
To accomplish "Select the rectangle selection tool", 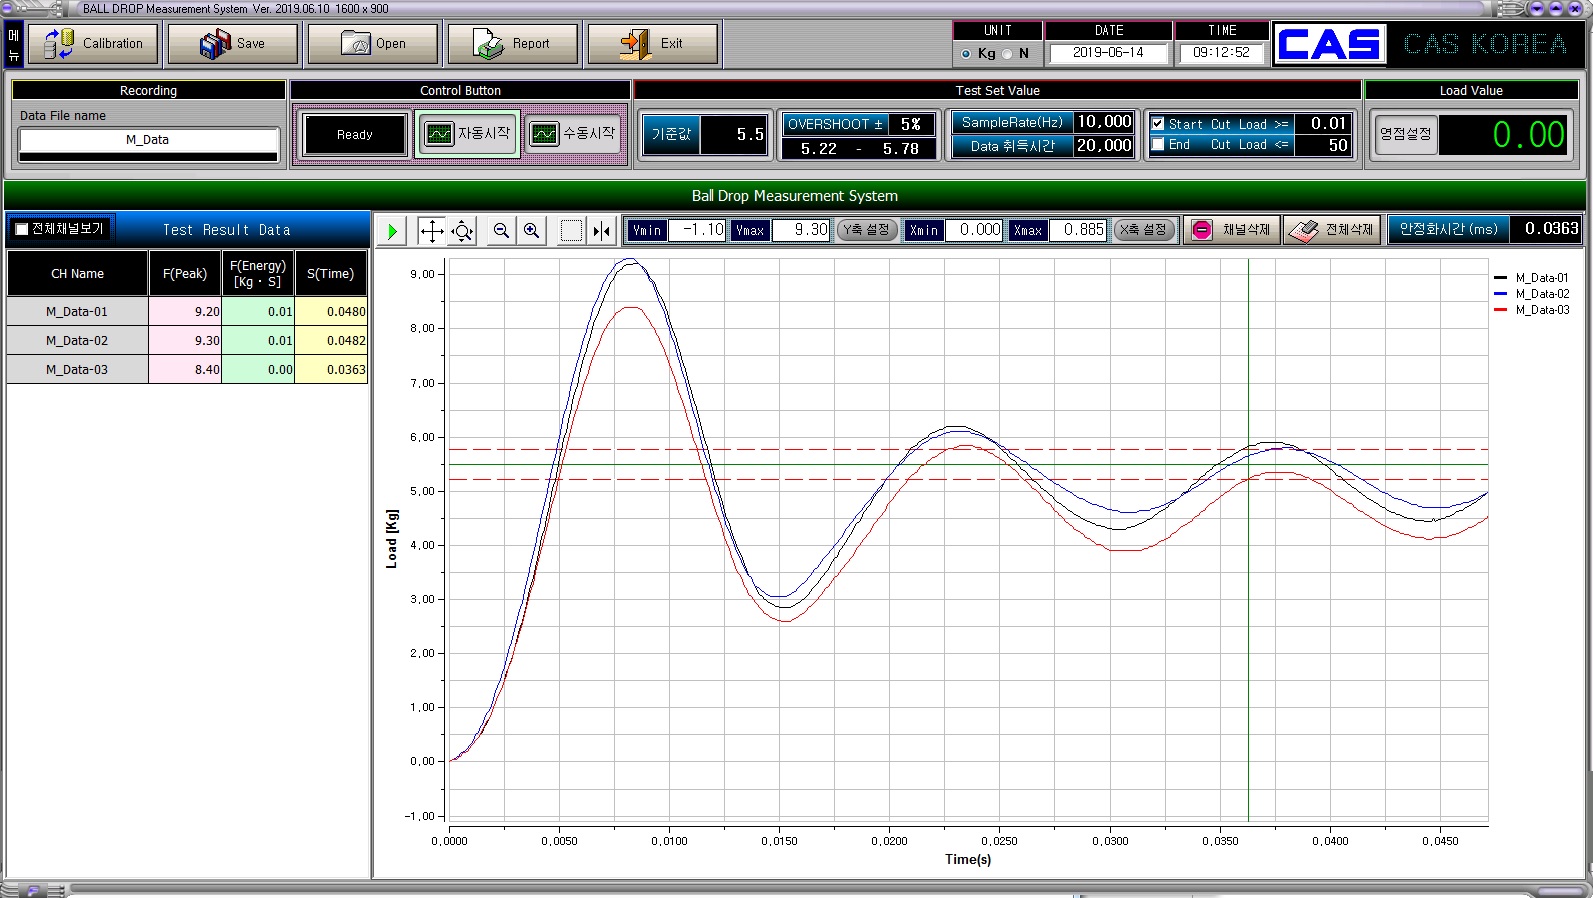I will [571, 232].
